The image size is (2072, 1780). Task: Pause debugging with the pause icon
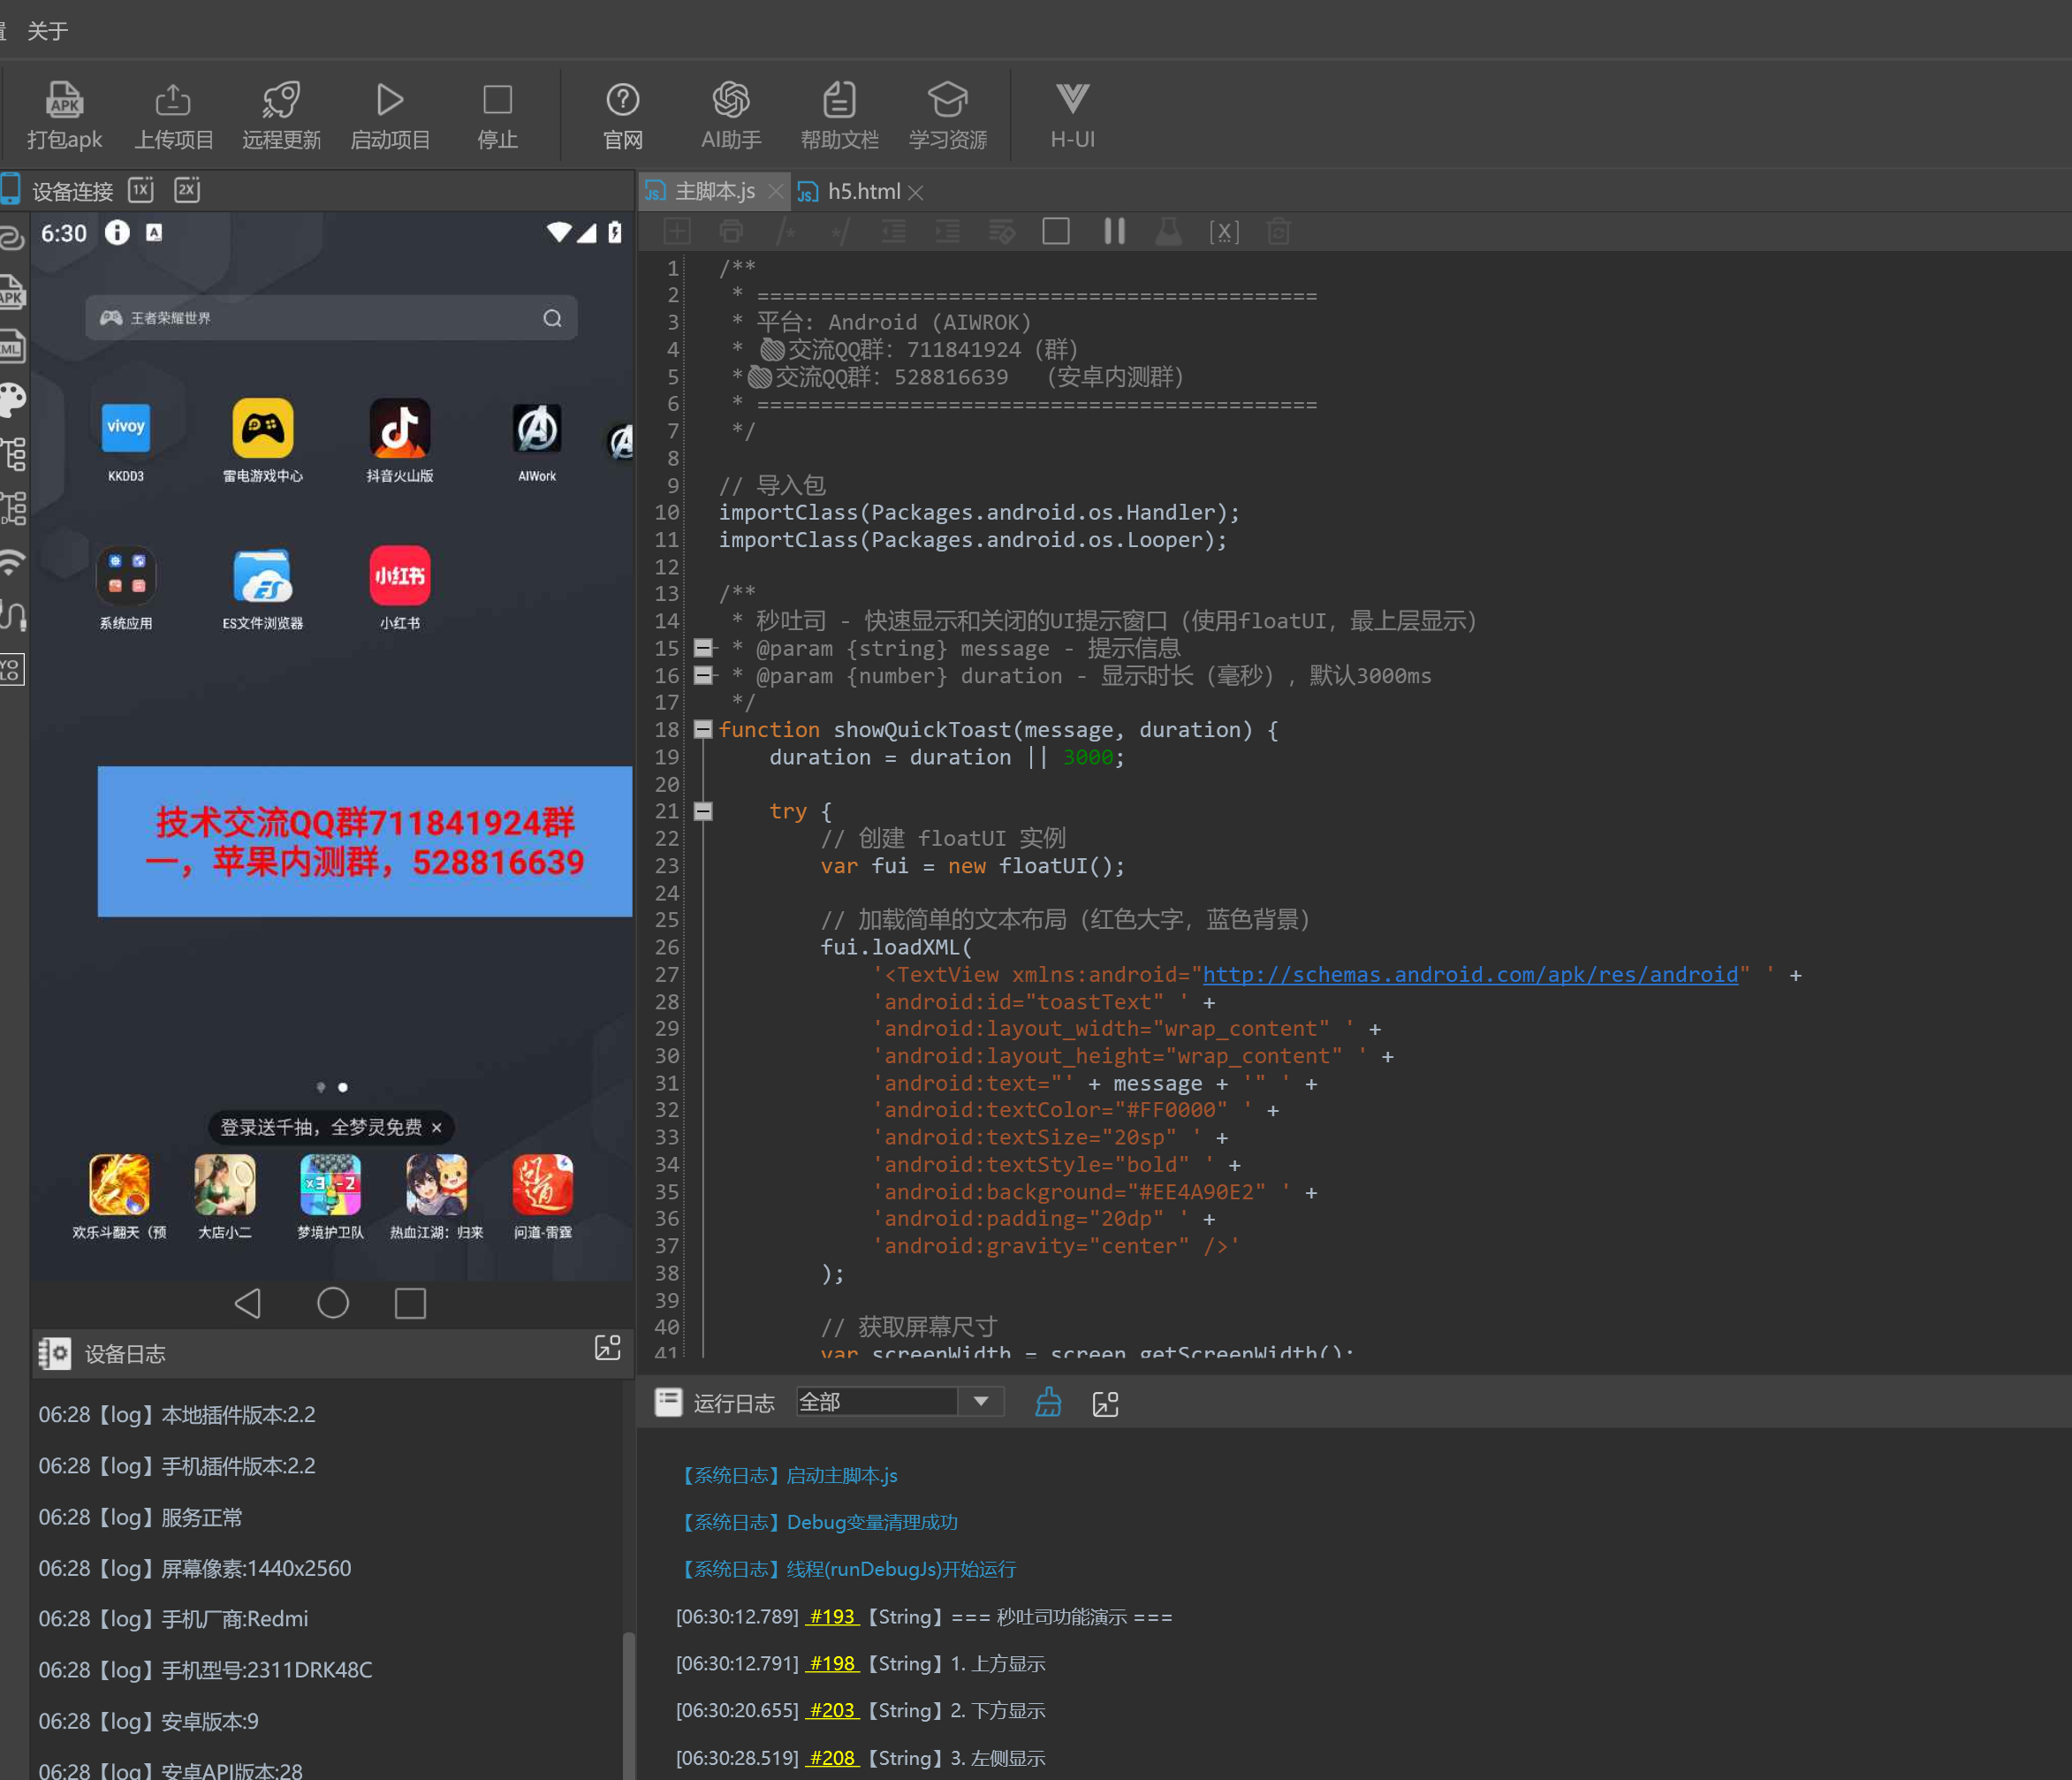pos(1113,232)
